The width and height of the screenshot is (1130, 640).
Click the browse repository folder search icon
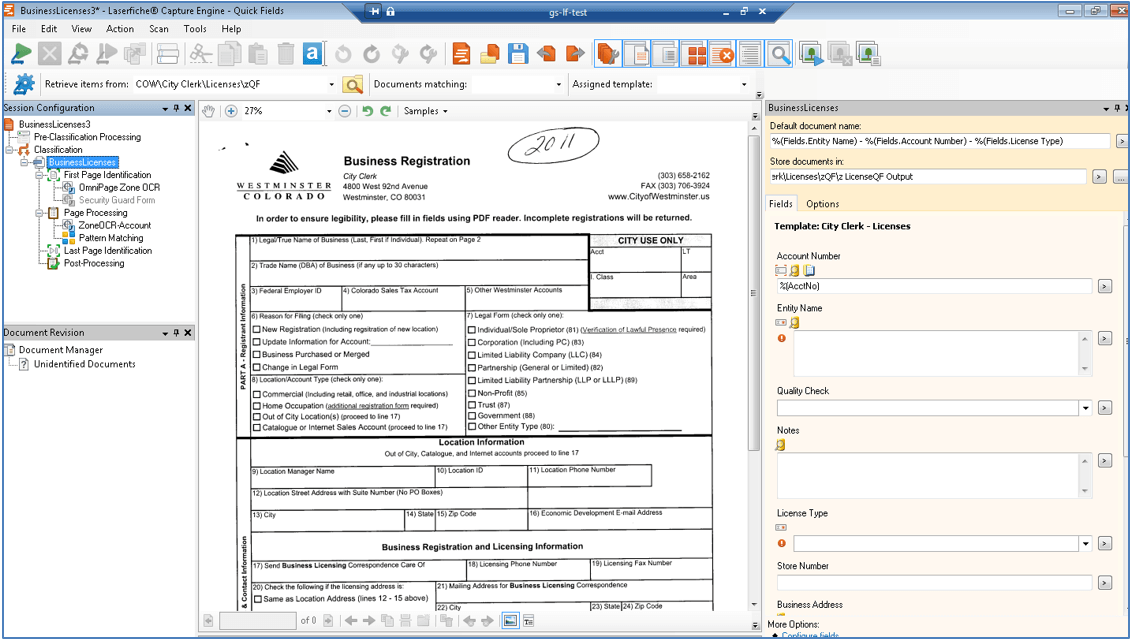352,84
